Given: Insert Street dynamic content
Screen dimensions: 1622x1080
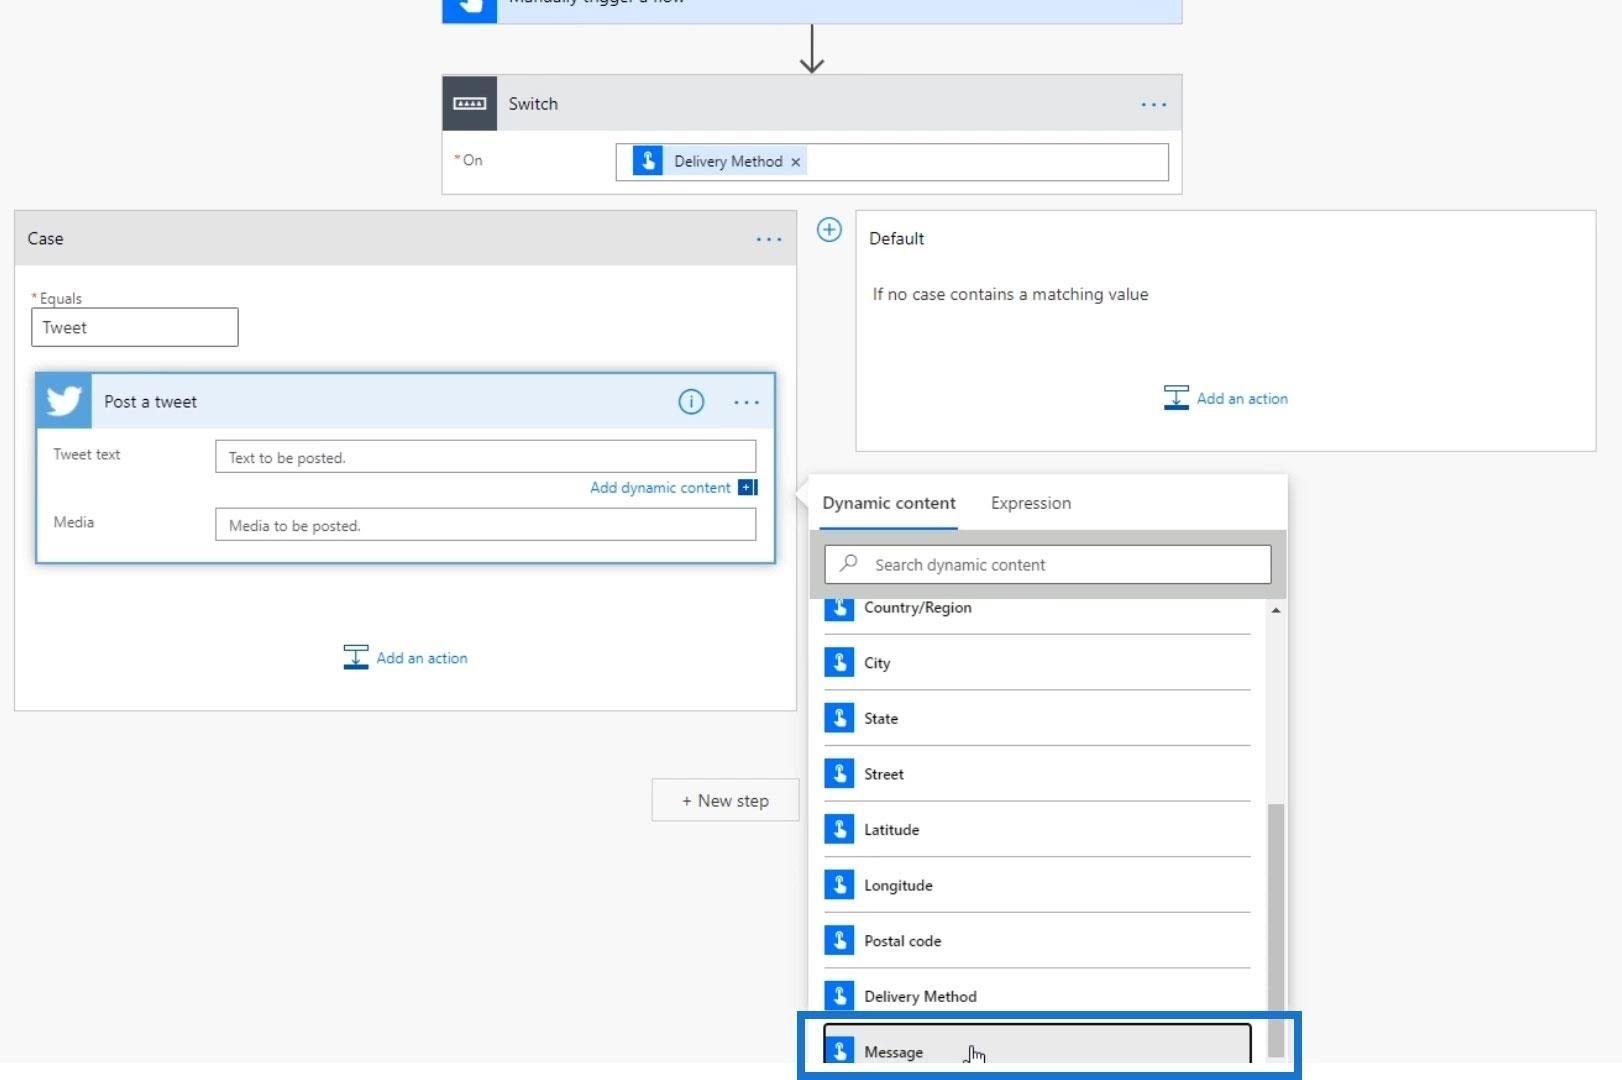Looking at the screenshot, I should [1037, 774].
